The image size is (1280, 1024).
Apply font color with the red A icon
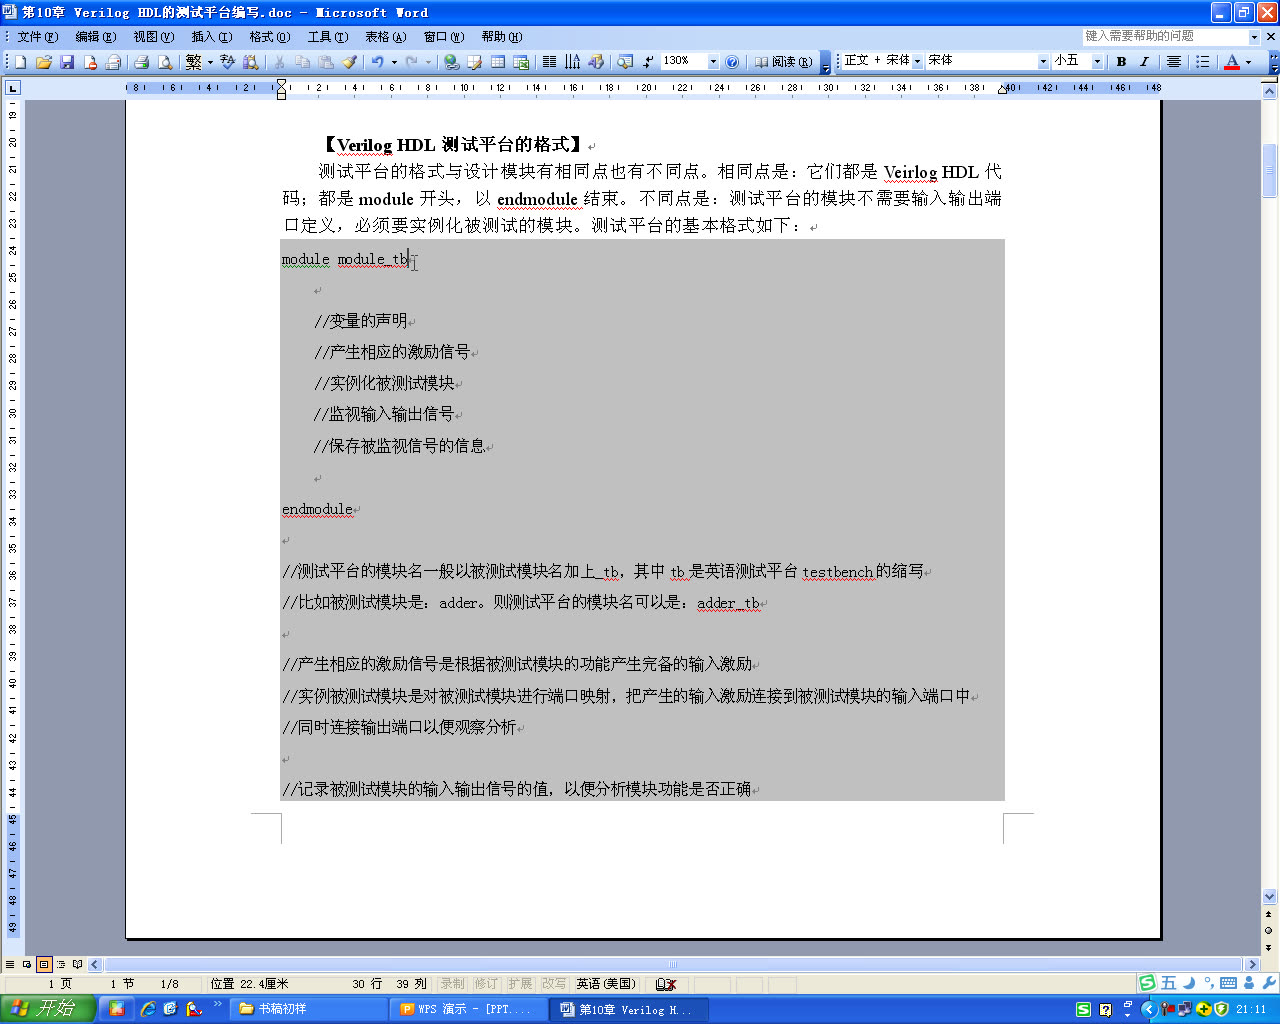pyautogui.click(x=1232, y=62)
